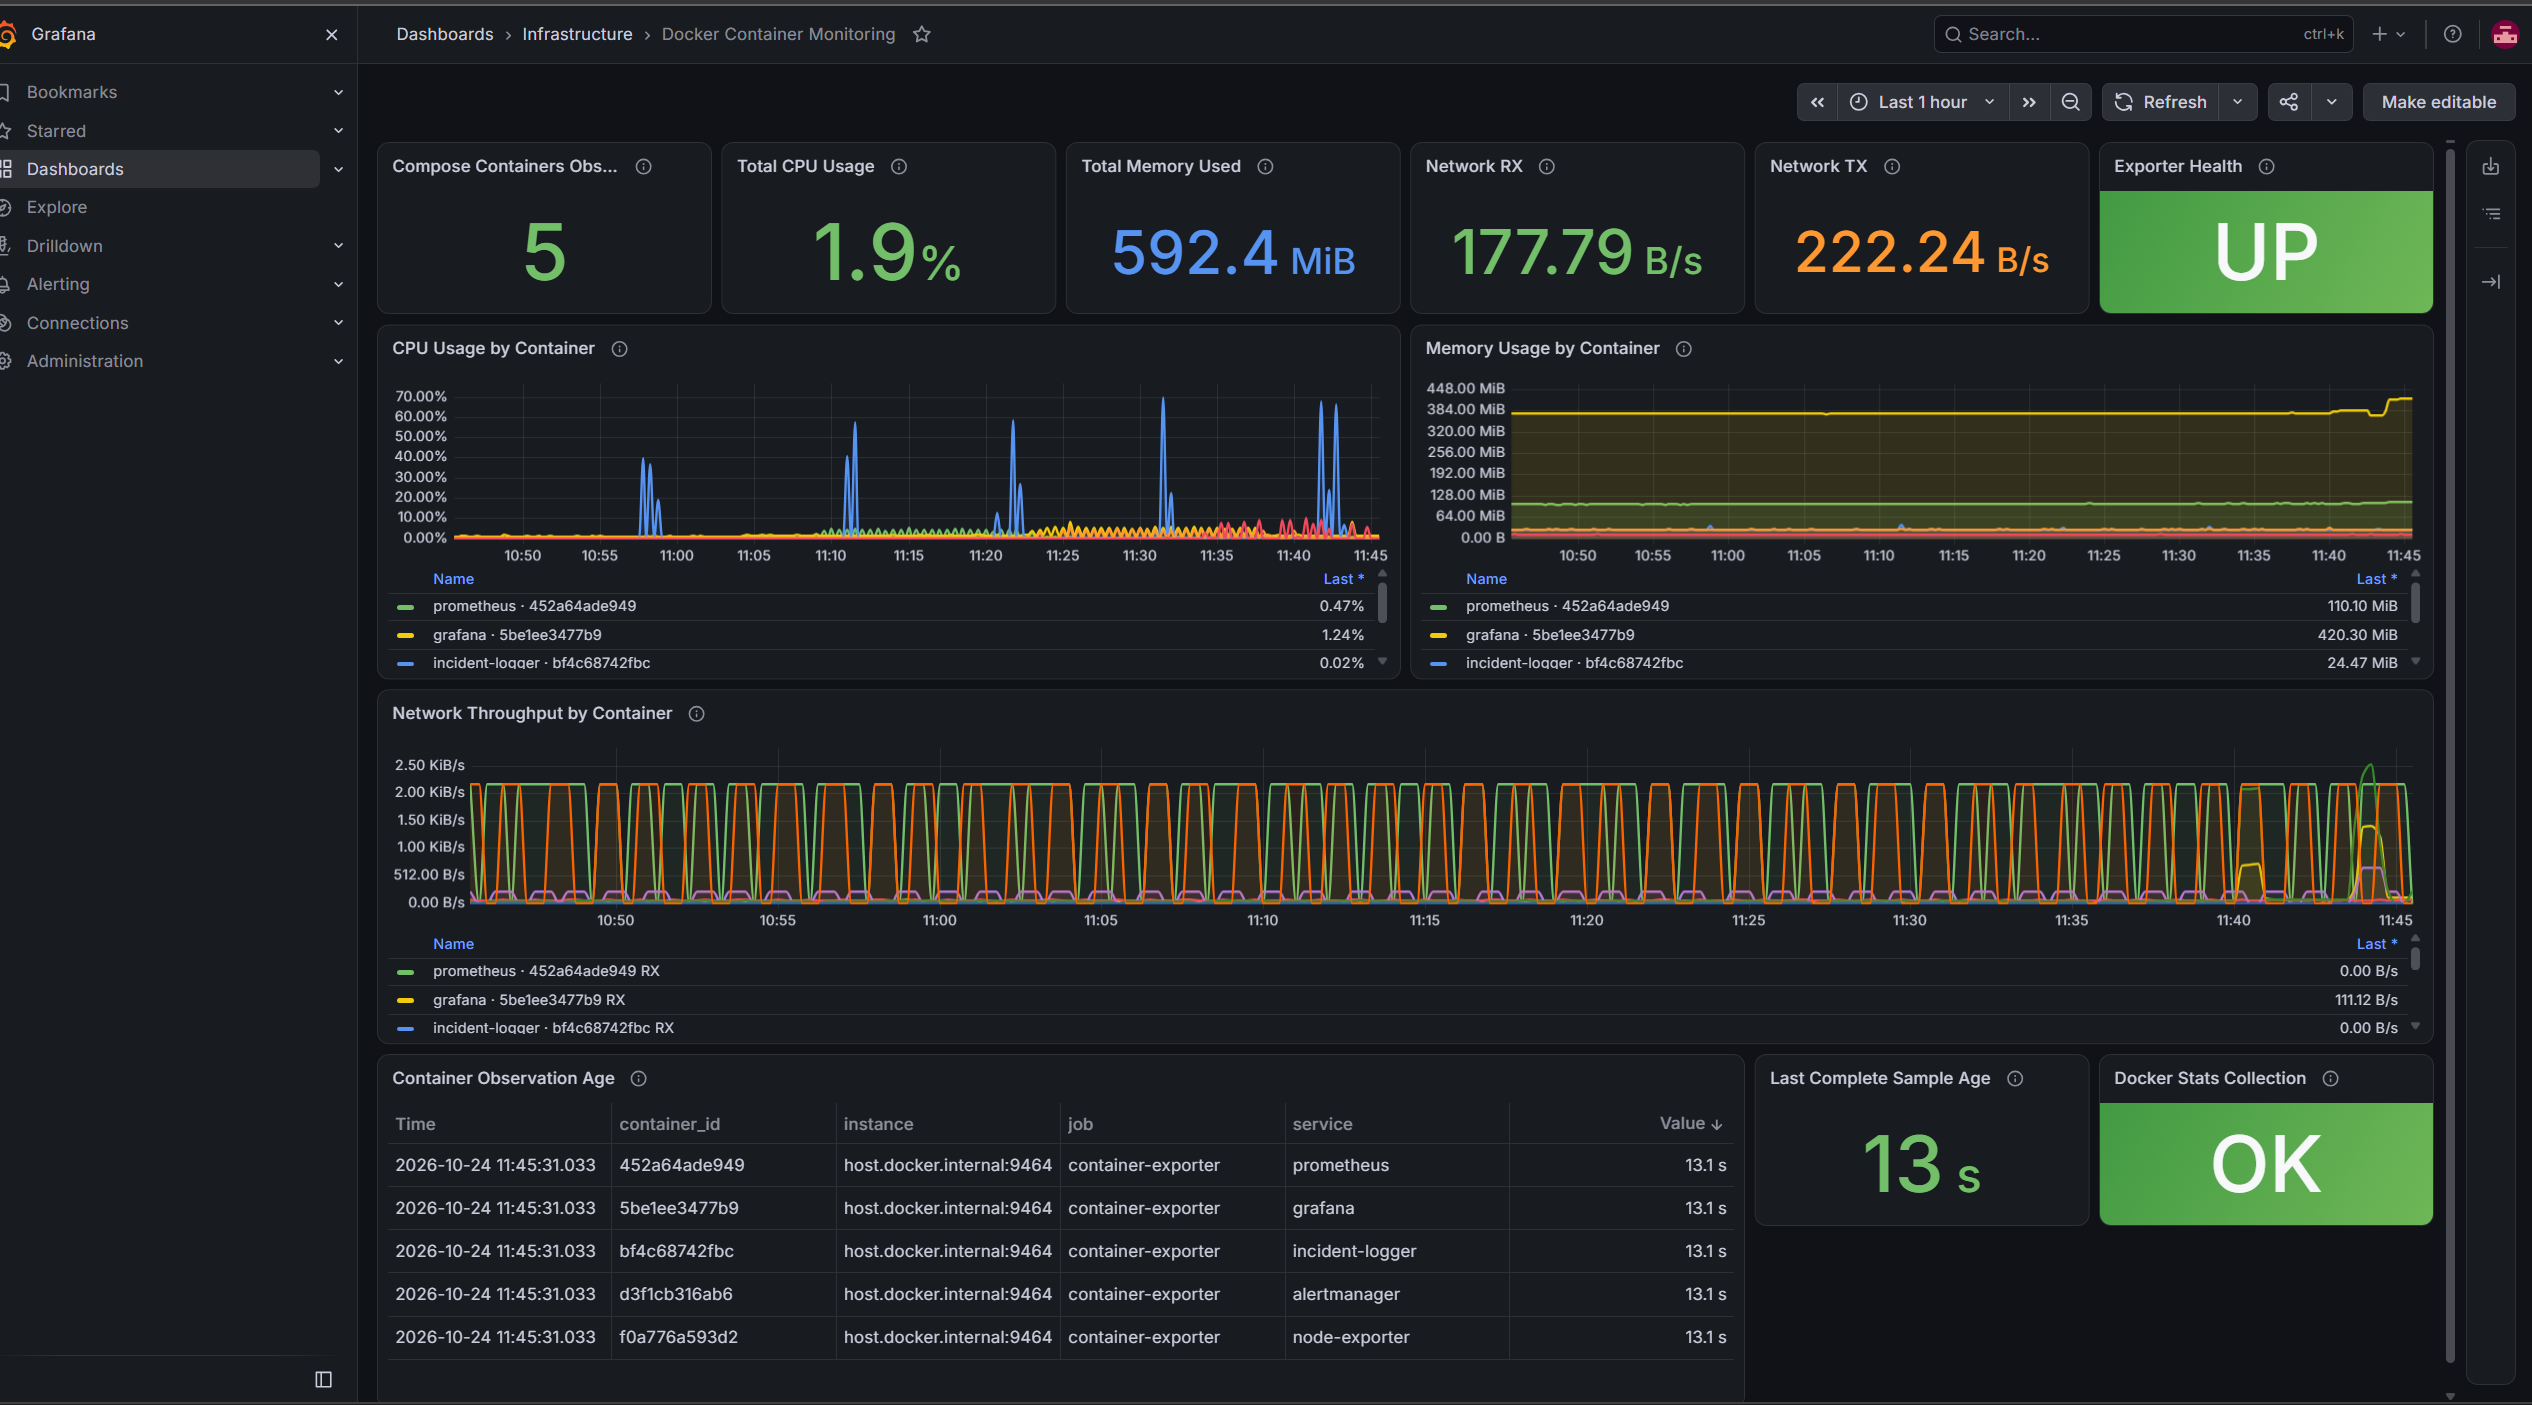This screenshot has width=2532, height=1405.
Task: Toggle grafana series in Memory Usage legend
Action: (1550, 635)
